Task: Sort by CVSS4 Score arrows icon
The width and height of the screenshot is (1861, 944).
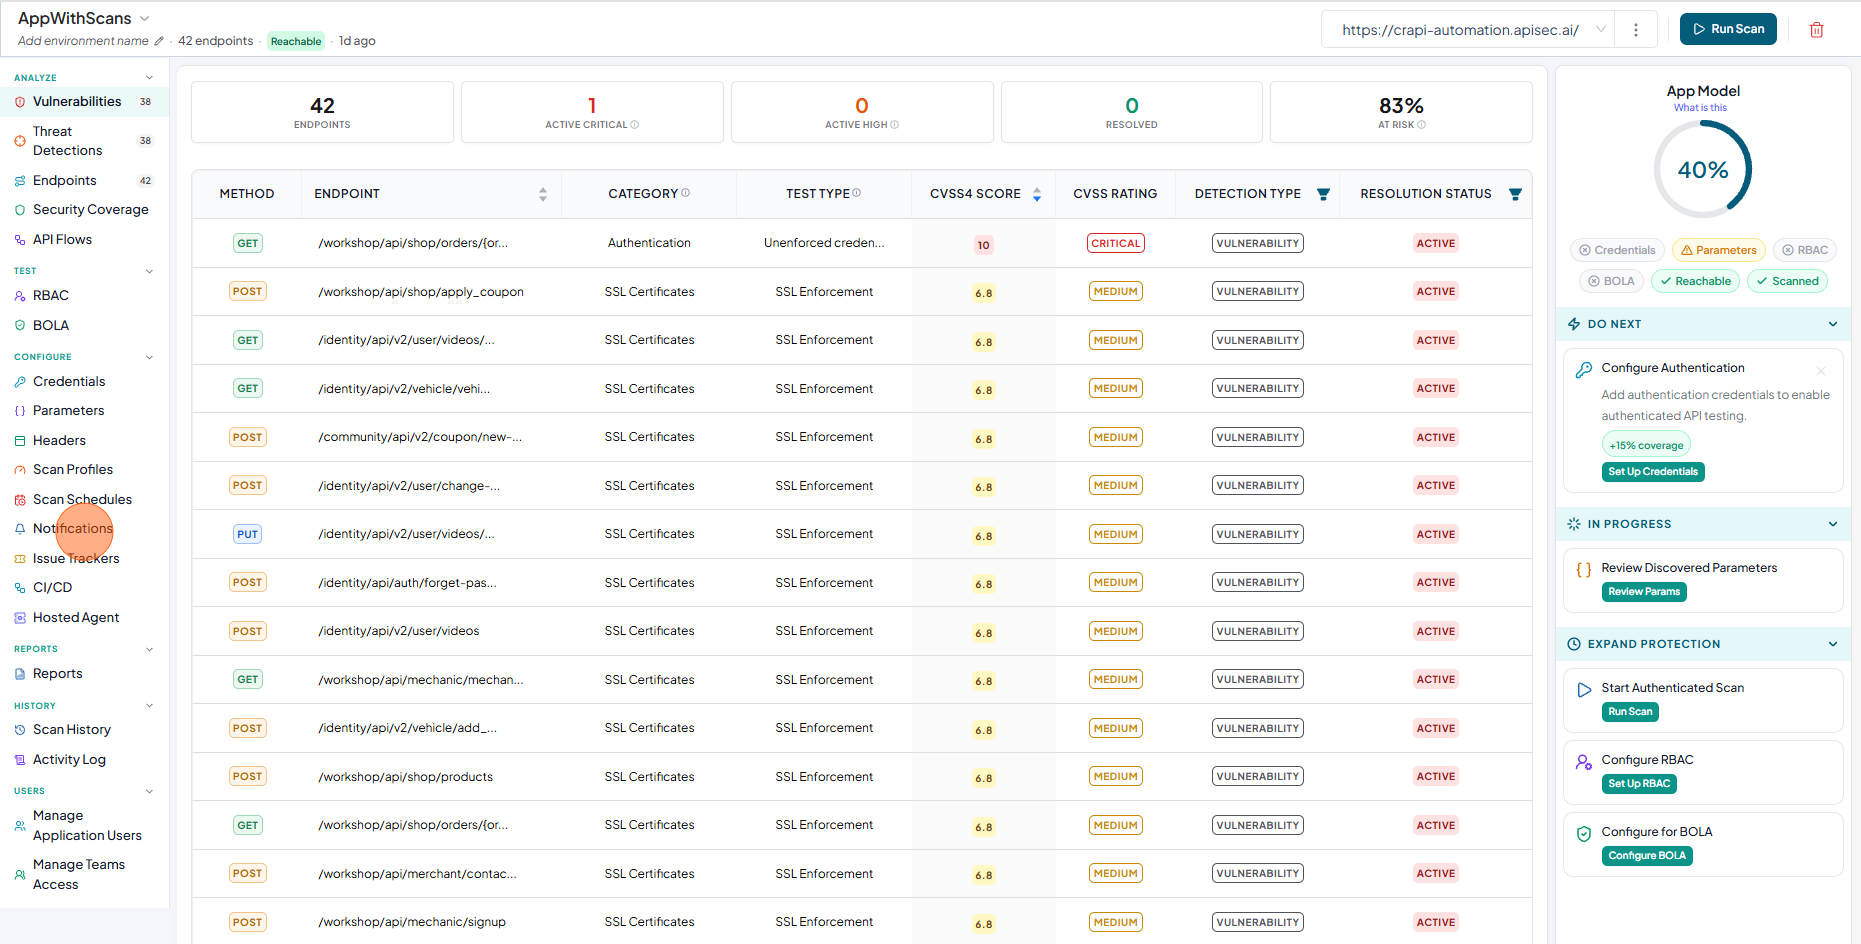Action: 1037,194
